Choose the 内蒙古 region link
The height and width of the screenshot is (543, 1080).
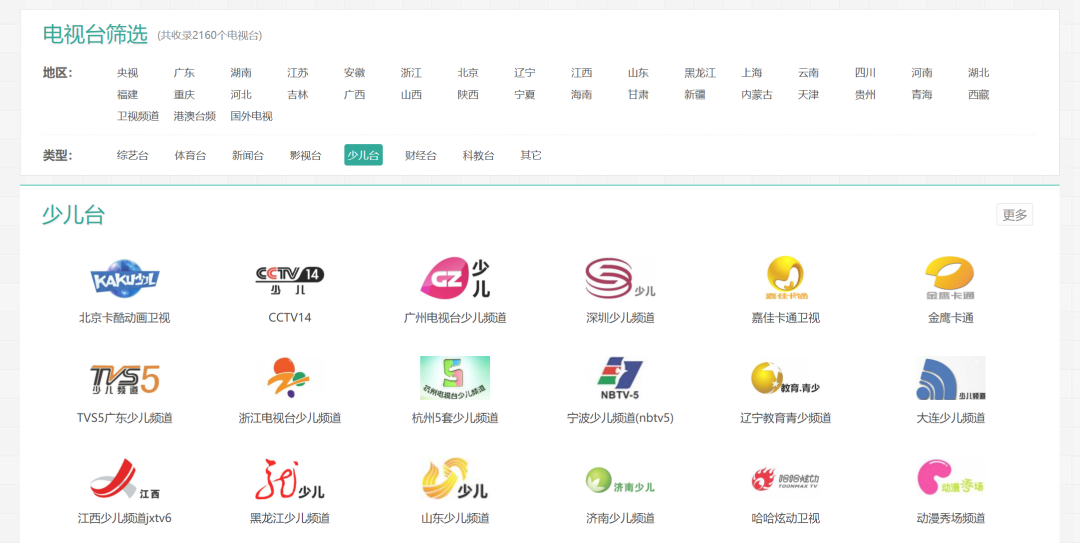(757, 95)
